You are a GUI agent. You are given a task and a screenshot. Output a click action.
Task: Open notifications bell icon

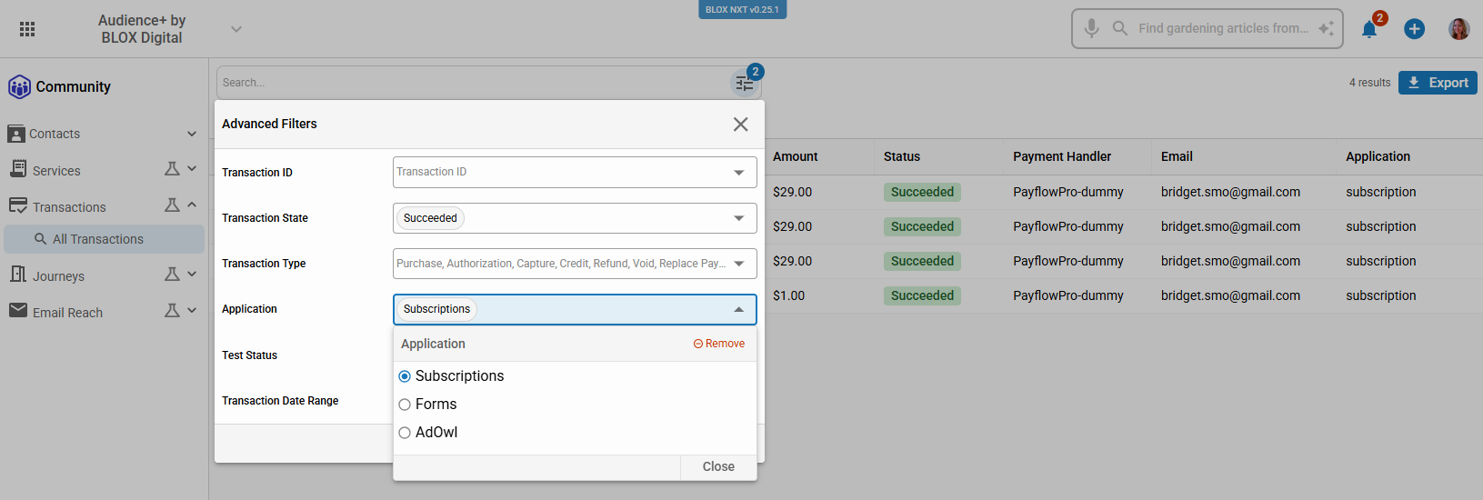pos(1370,29)
